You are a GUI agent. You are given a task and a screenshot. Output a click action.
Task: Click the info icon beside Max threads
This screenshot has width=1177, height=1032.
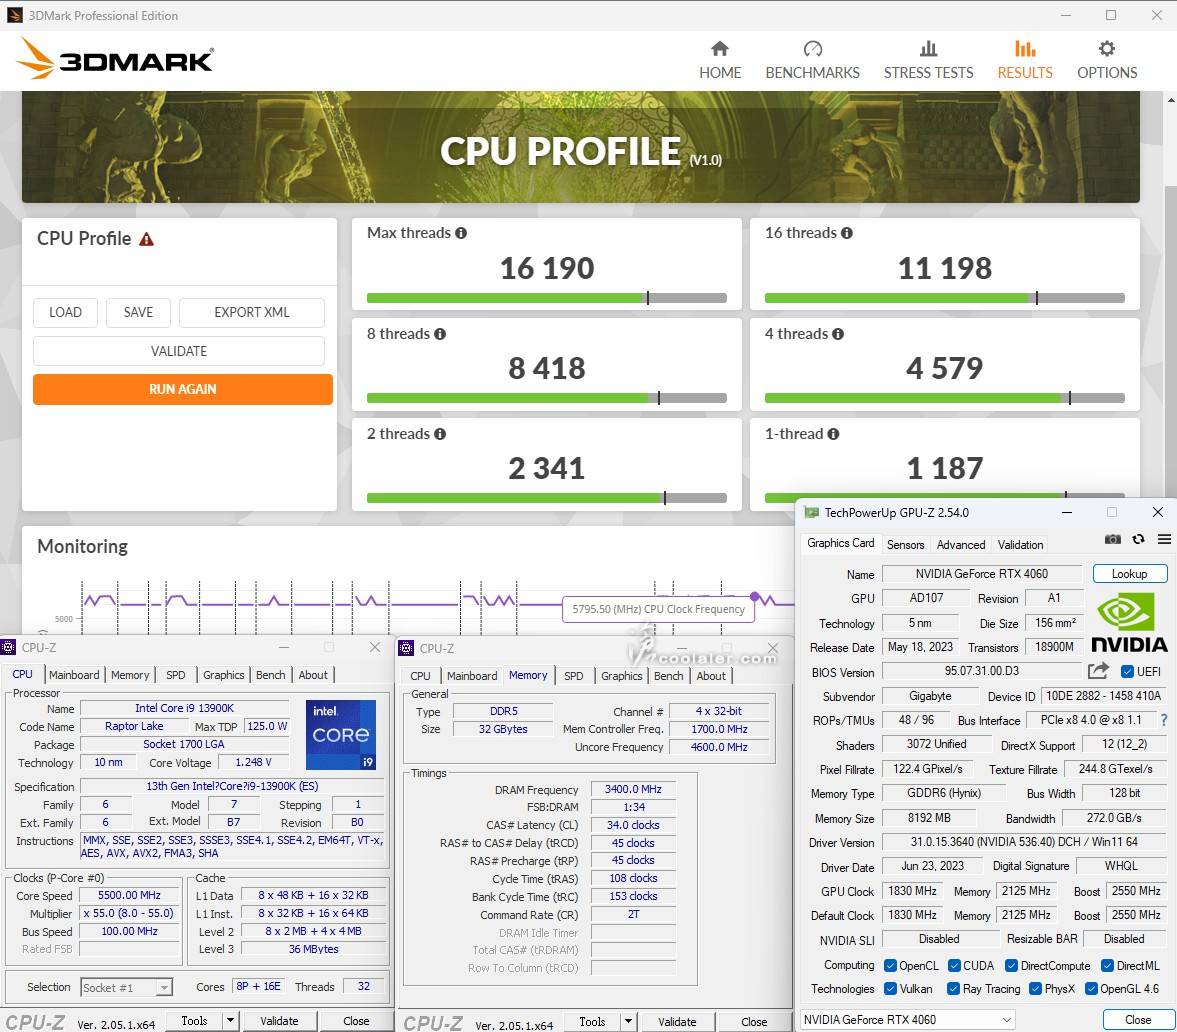[x=461, y=233]
